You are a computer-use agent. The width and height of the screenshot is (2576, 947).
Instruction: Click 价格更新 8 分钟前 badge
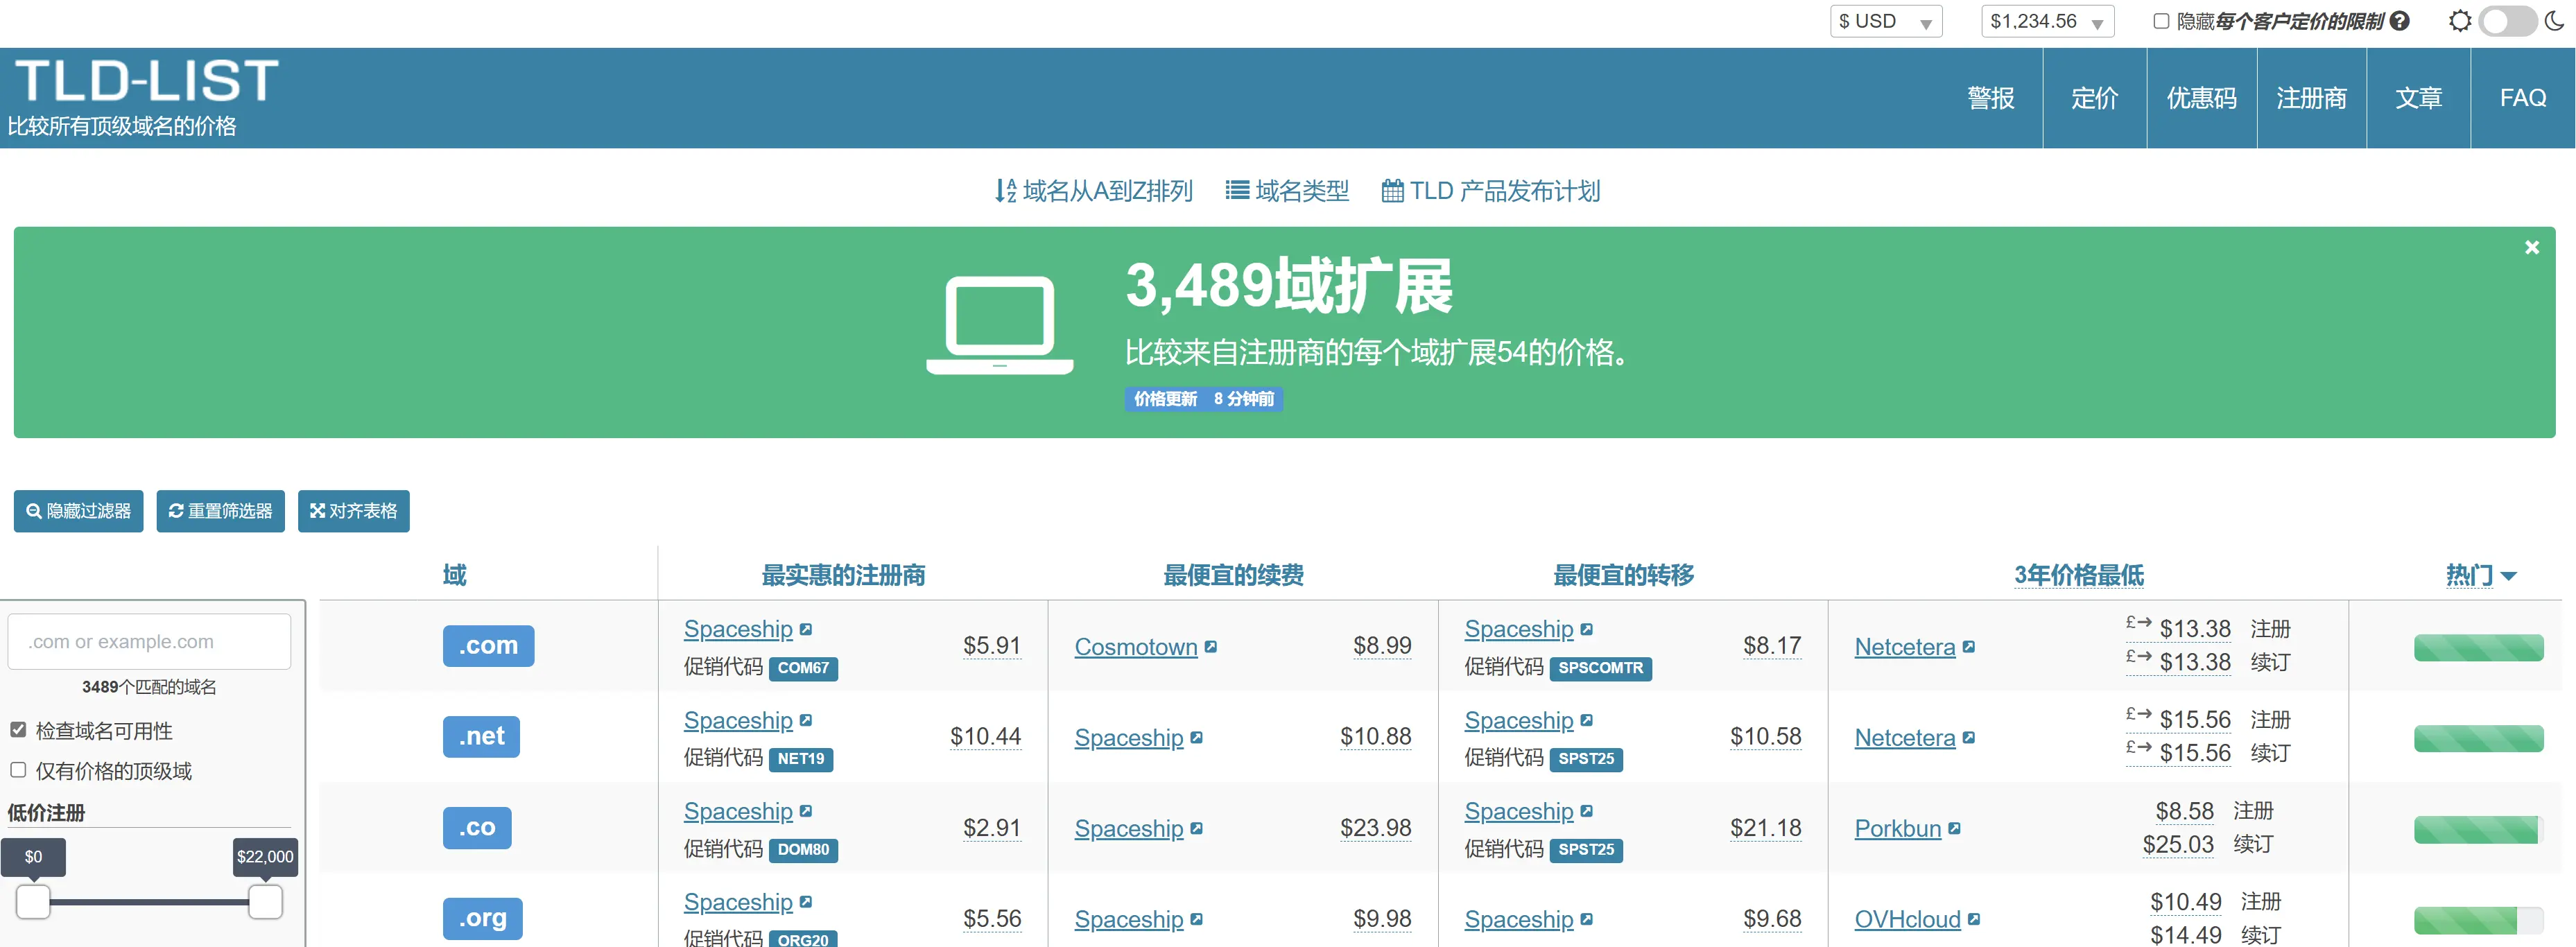1203,399
